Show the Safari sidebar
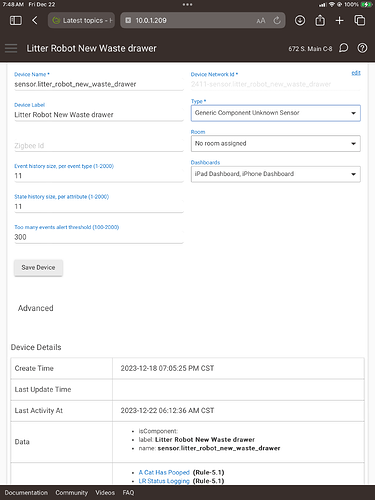The height and width of the screenshot is (500, 375). pos(16,21)
